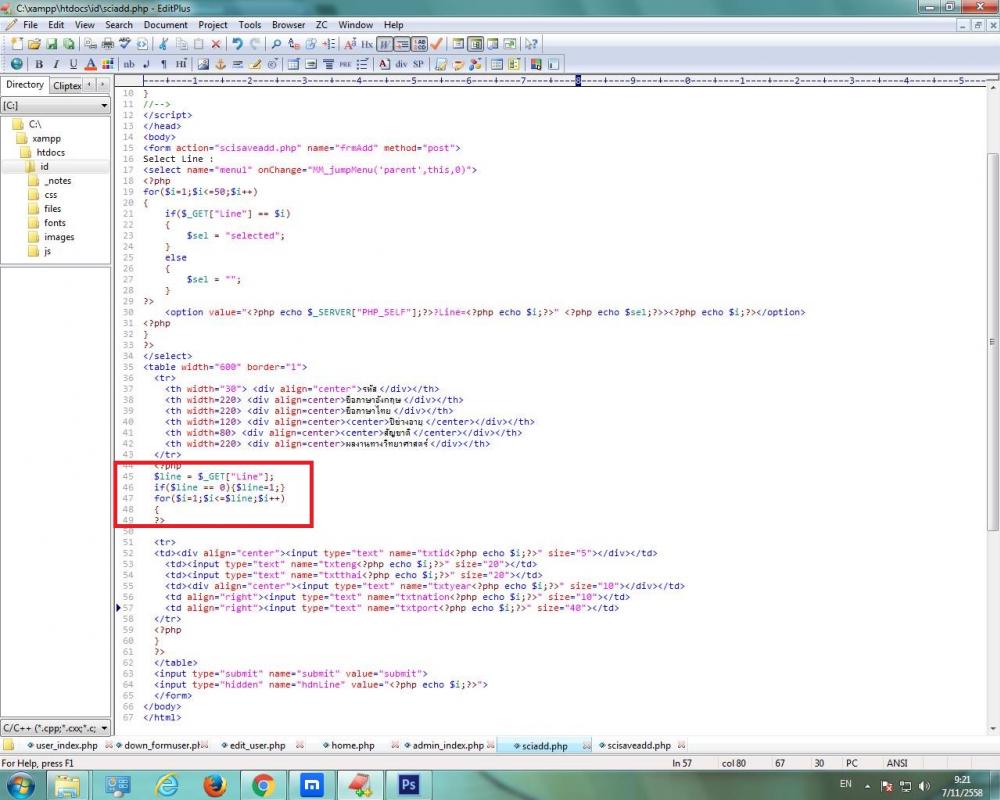Screen dimensions: 1000x800
Task: Open Firefox from the taskbar
Action: (215, 785)
